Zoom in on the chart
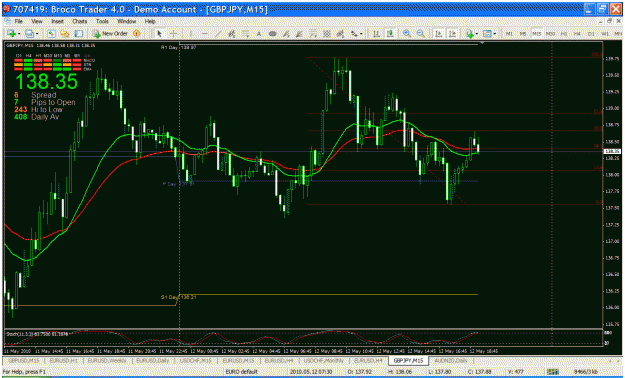Viewport: 625px width, 378px height. pos(407,34)
